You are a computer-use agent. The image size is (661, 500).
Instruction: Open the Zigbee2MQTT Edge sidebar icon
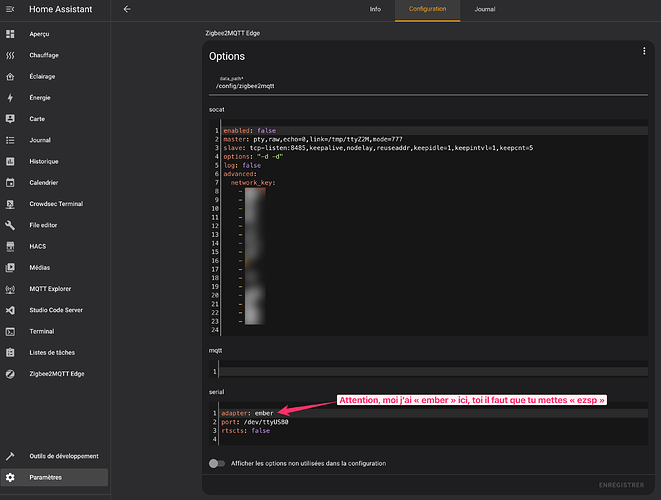pos(10,373)
